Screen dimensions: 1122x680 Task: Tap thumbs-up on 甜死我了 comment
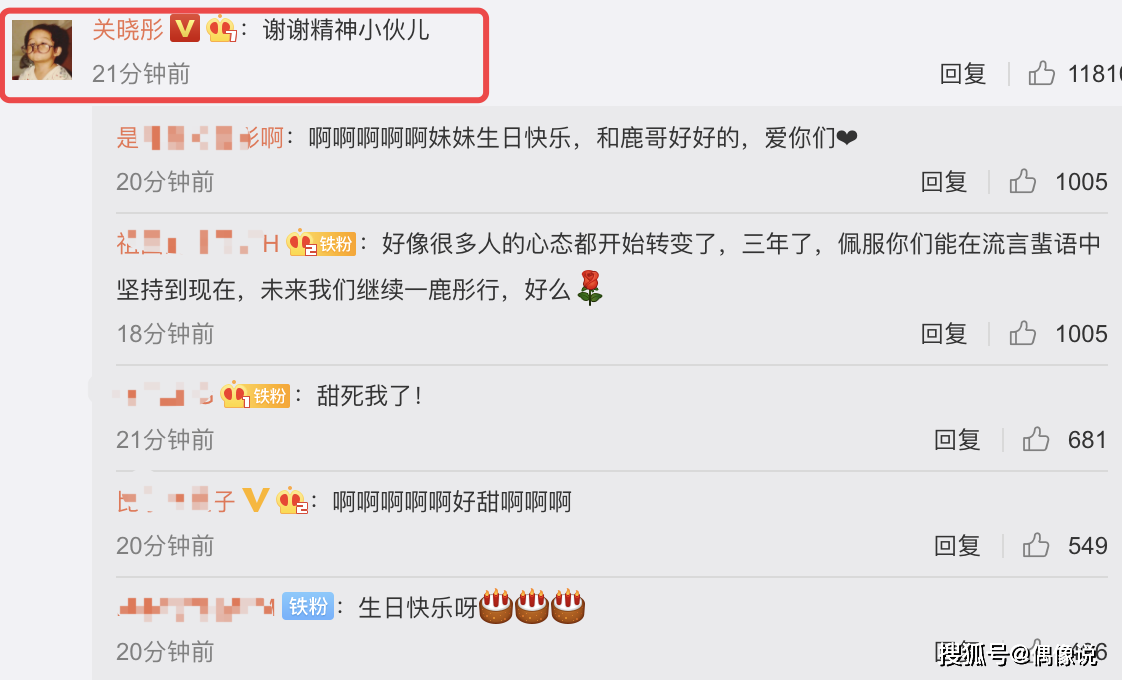pyautogui.click(x=1035, y=439)
